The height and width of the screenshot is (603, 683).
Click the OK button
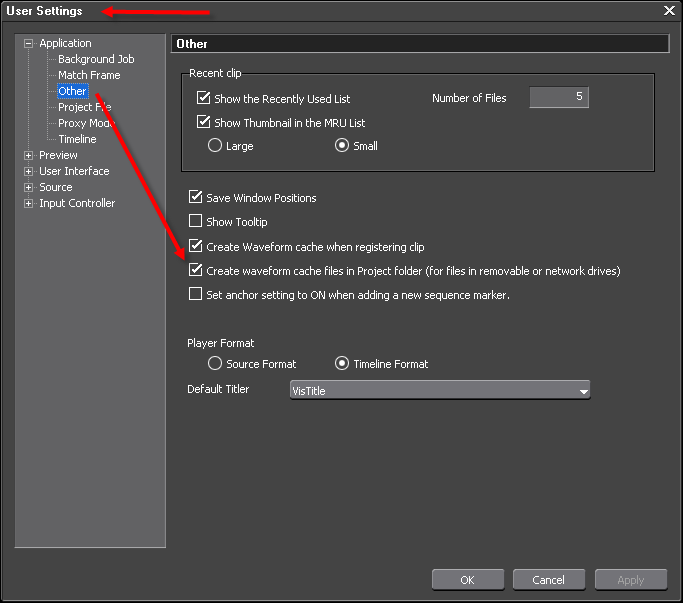(467, 579)
